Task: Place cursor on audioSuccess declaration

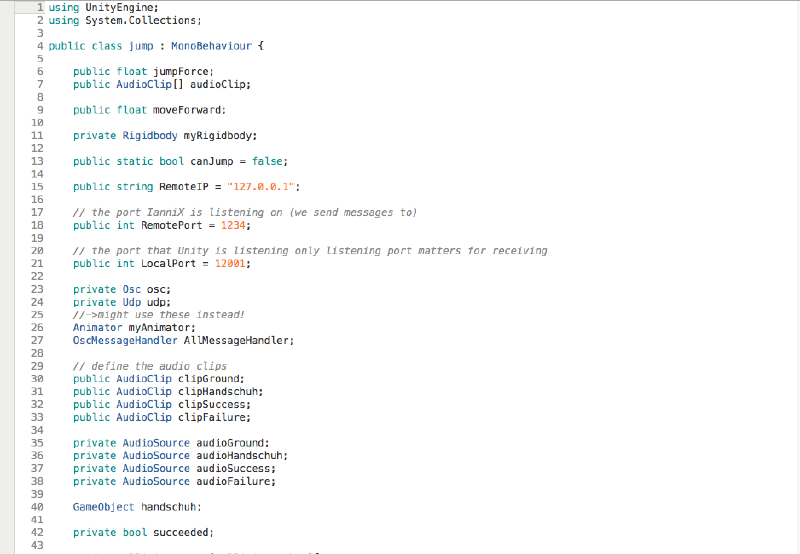Action: pos(234,468)
